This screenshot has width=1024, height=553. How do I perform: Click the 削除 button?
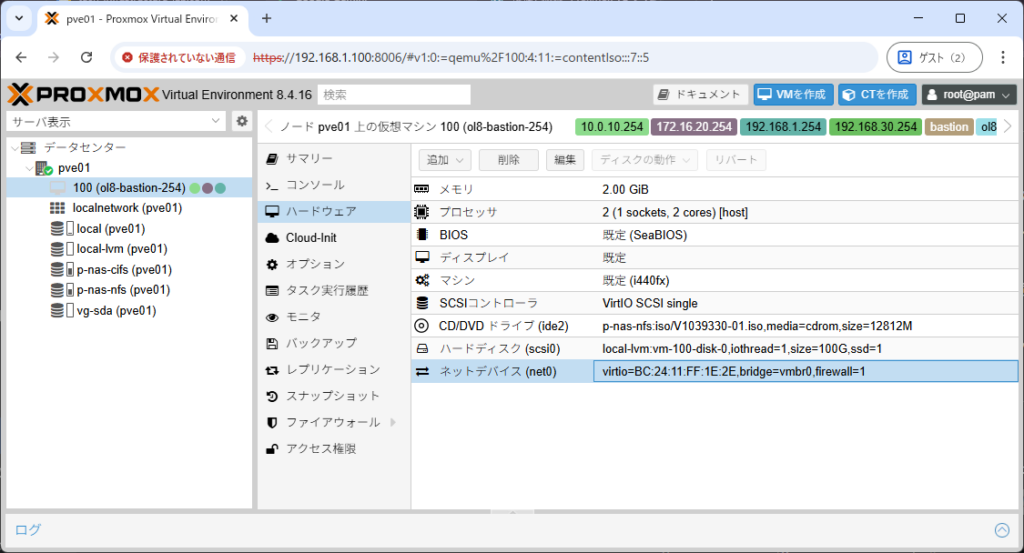tap(508, 160)
